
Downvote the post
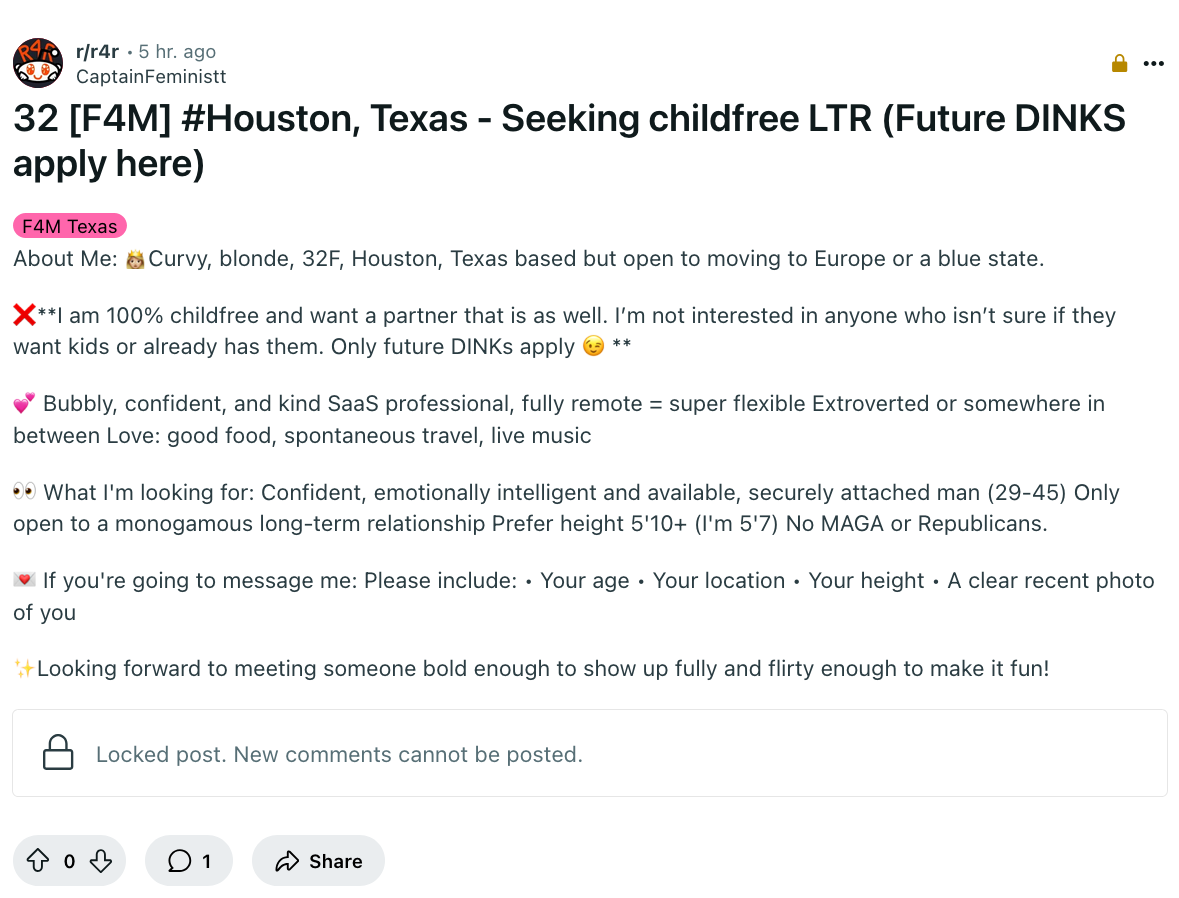[x=101, y=860]
